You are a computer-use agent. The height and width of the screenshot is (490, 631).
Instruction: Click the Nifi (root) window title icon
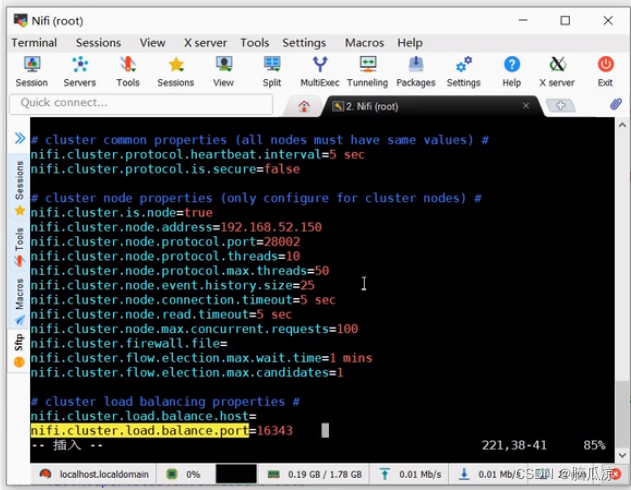[21, 20]
